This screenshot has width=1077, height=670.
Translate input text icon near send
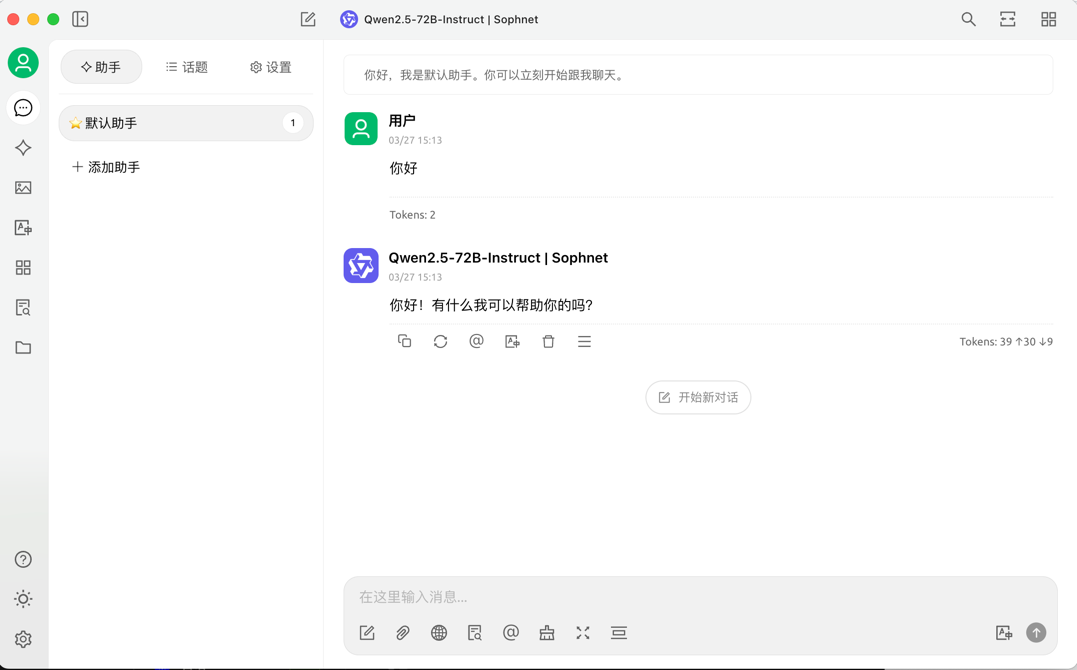pos(1004,633)
